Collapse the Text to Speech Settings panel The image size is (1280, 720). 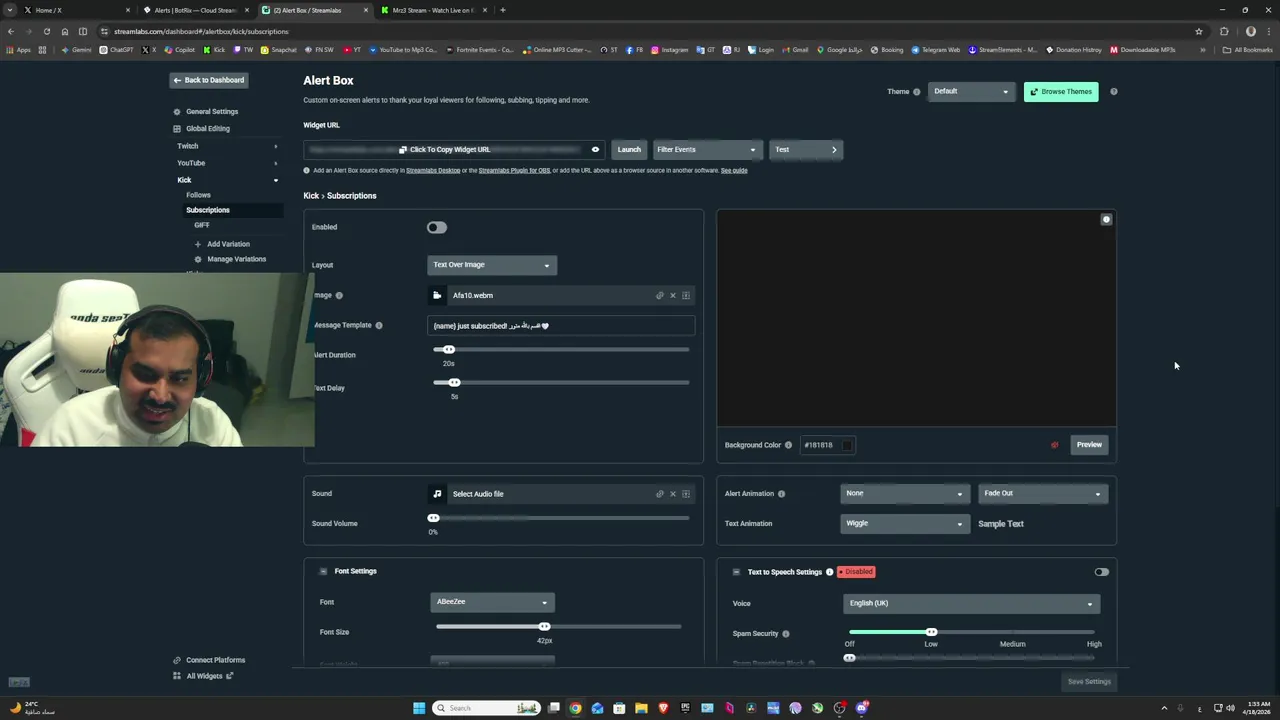tap(736, 572)
